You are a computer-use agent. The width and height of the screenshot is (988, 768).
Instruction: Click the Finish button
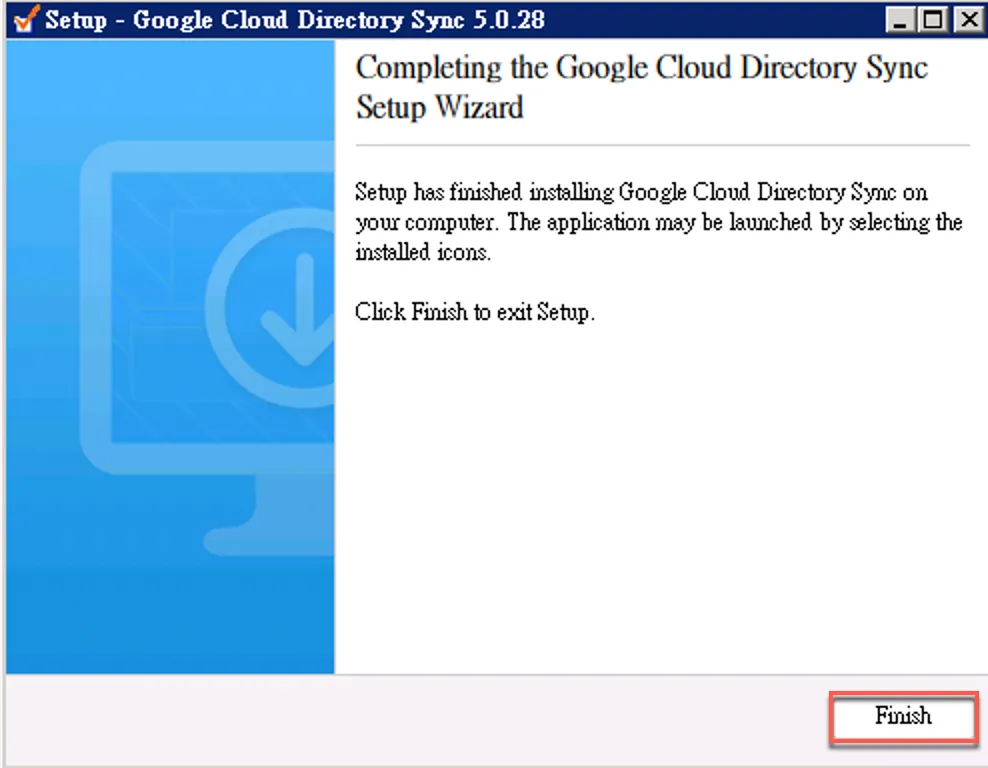click(903, 716)
